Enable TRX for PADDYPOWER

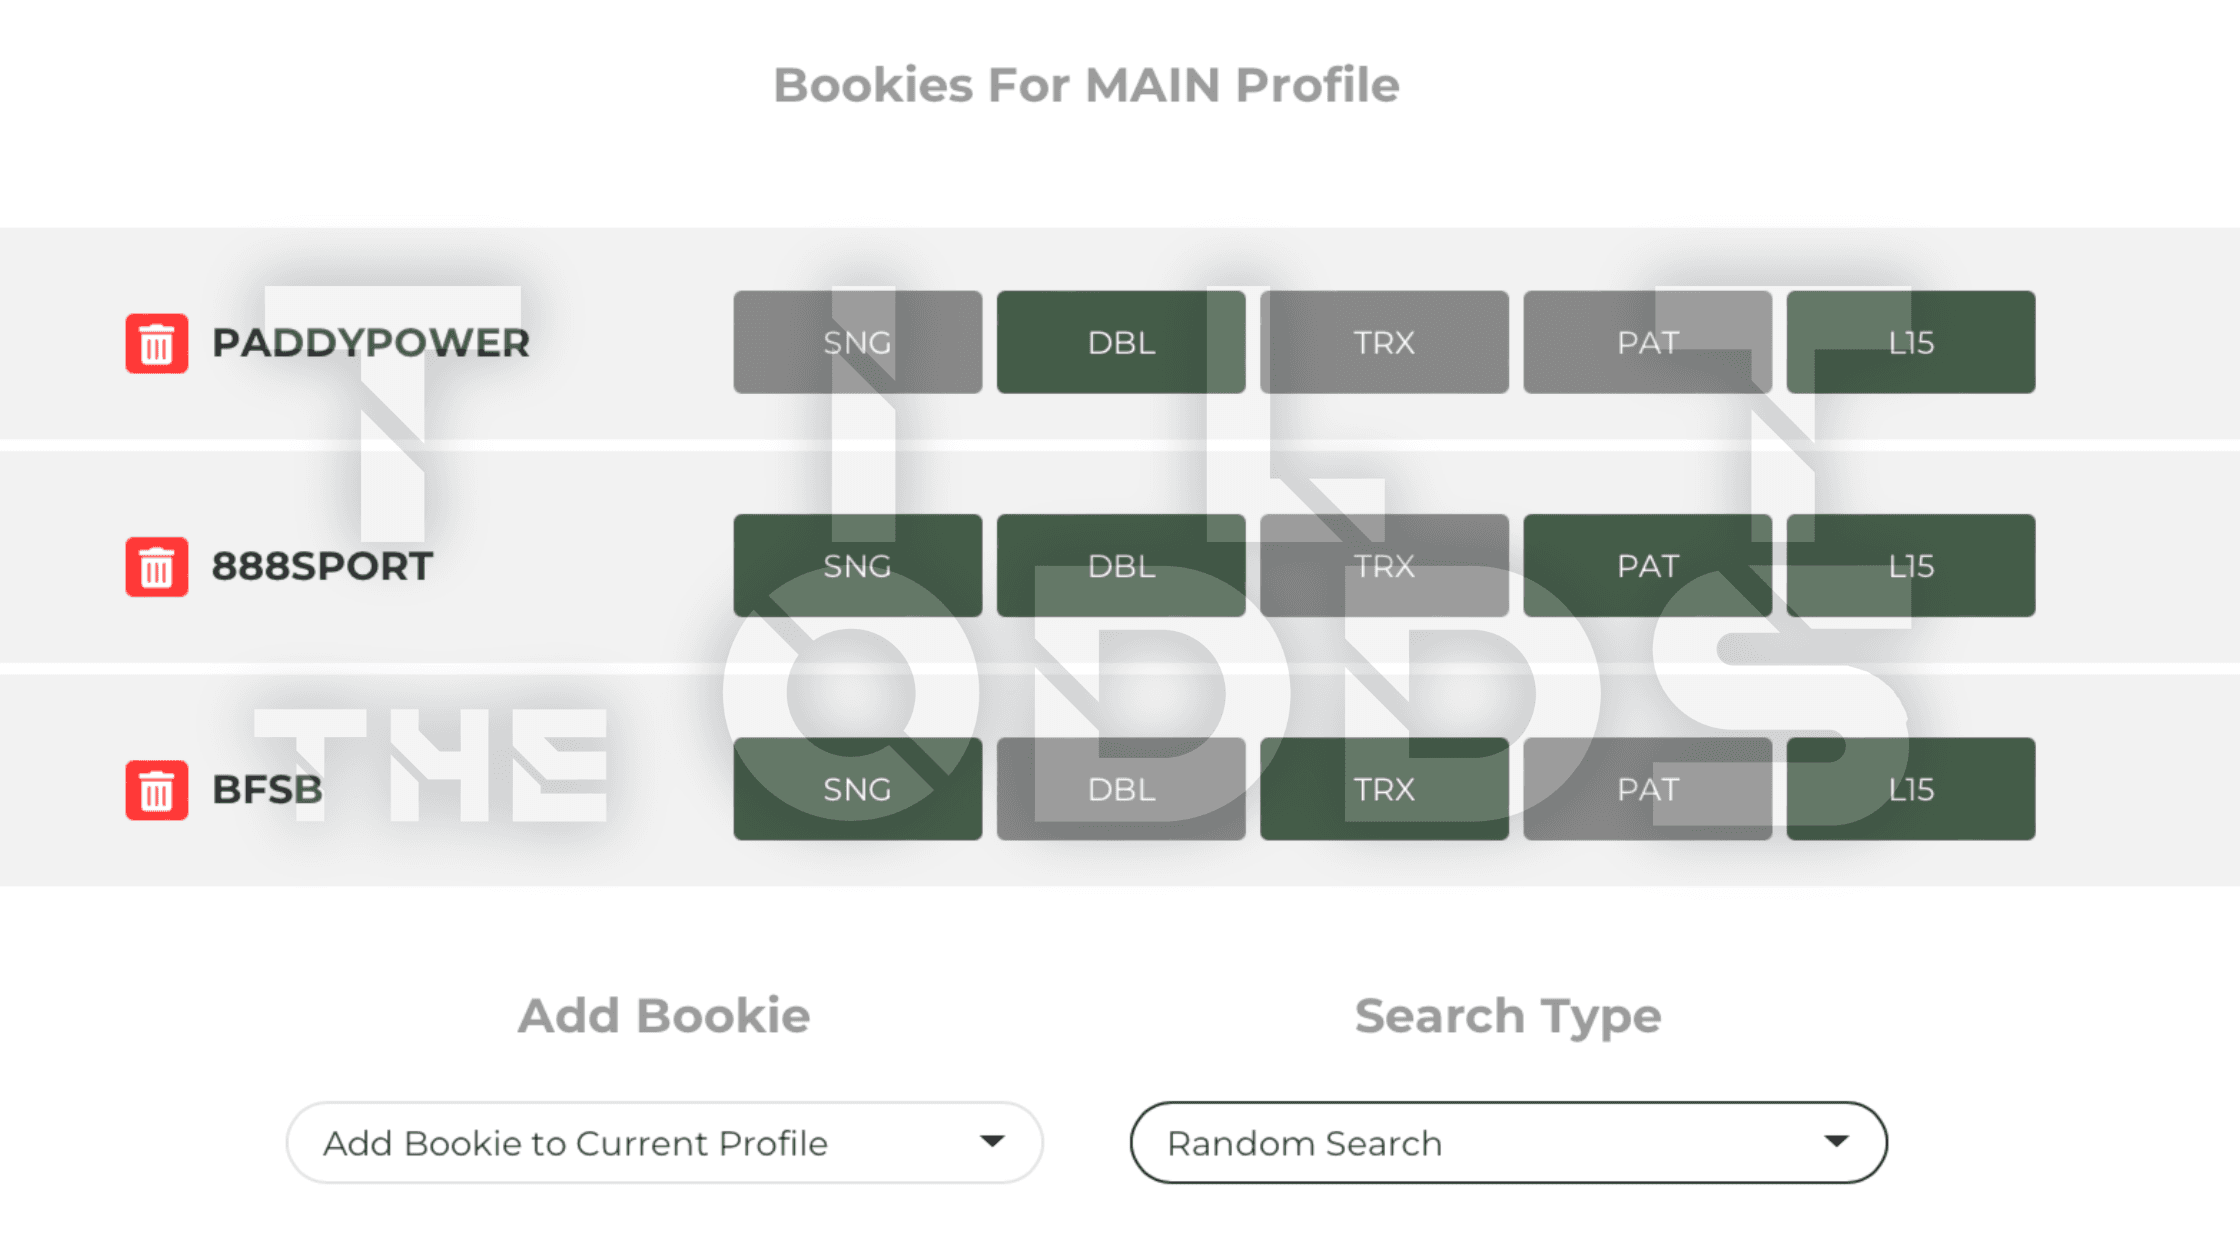1384,343
